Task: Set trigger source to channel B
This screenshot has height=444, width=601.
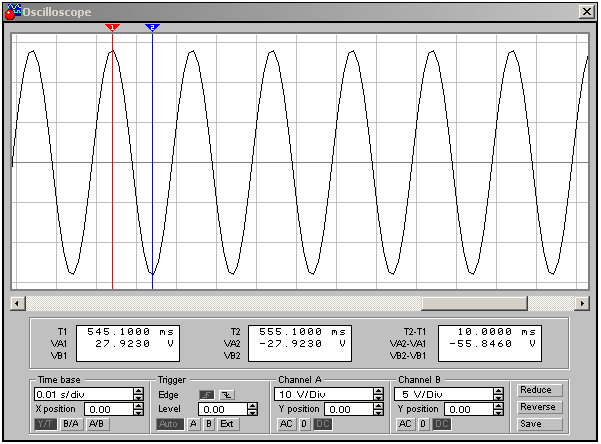Action: pos(209,424)
